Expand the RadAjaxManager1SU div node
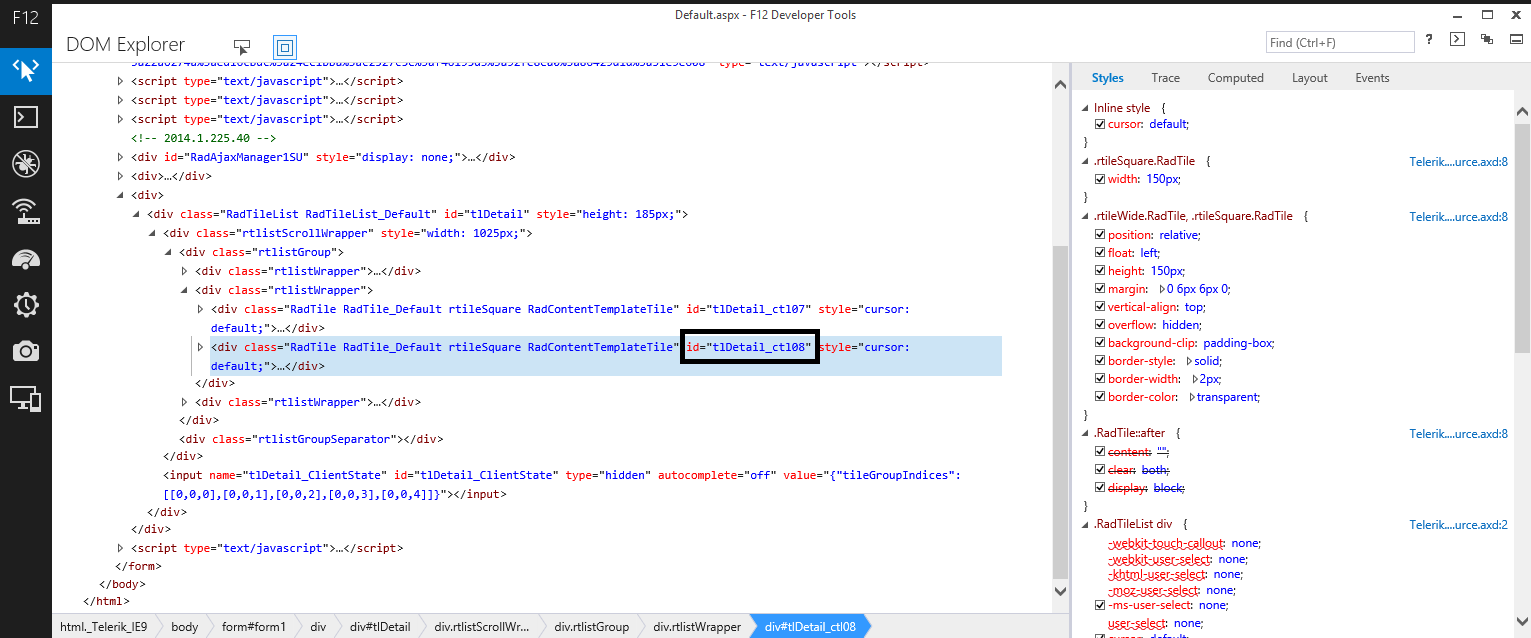Viewport: 1531px width, 638px height. click(x=121, y=157)
